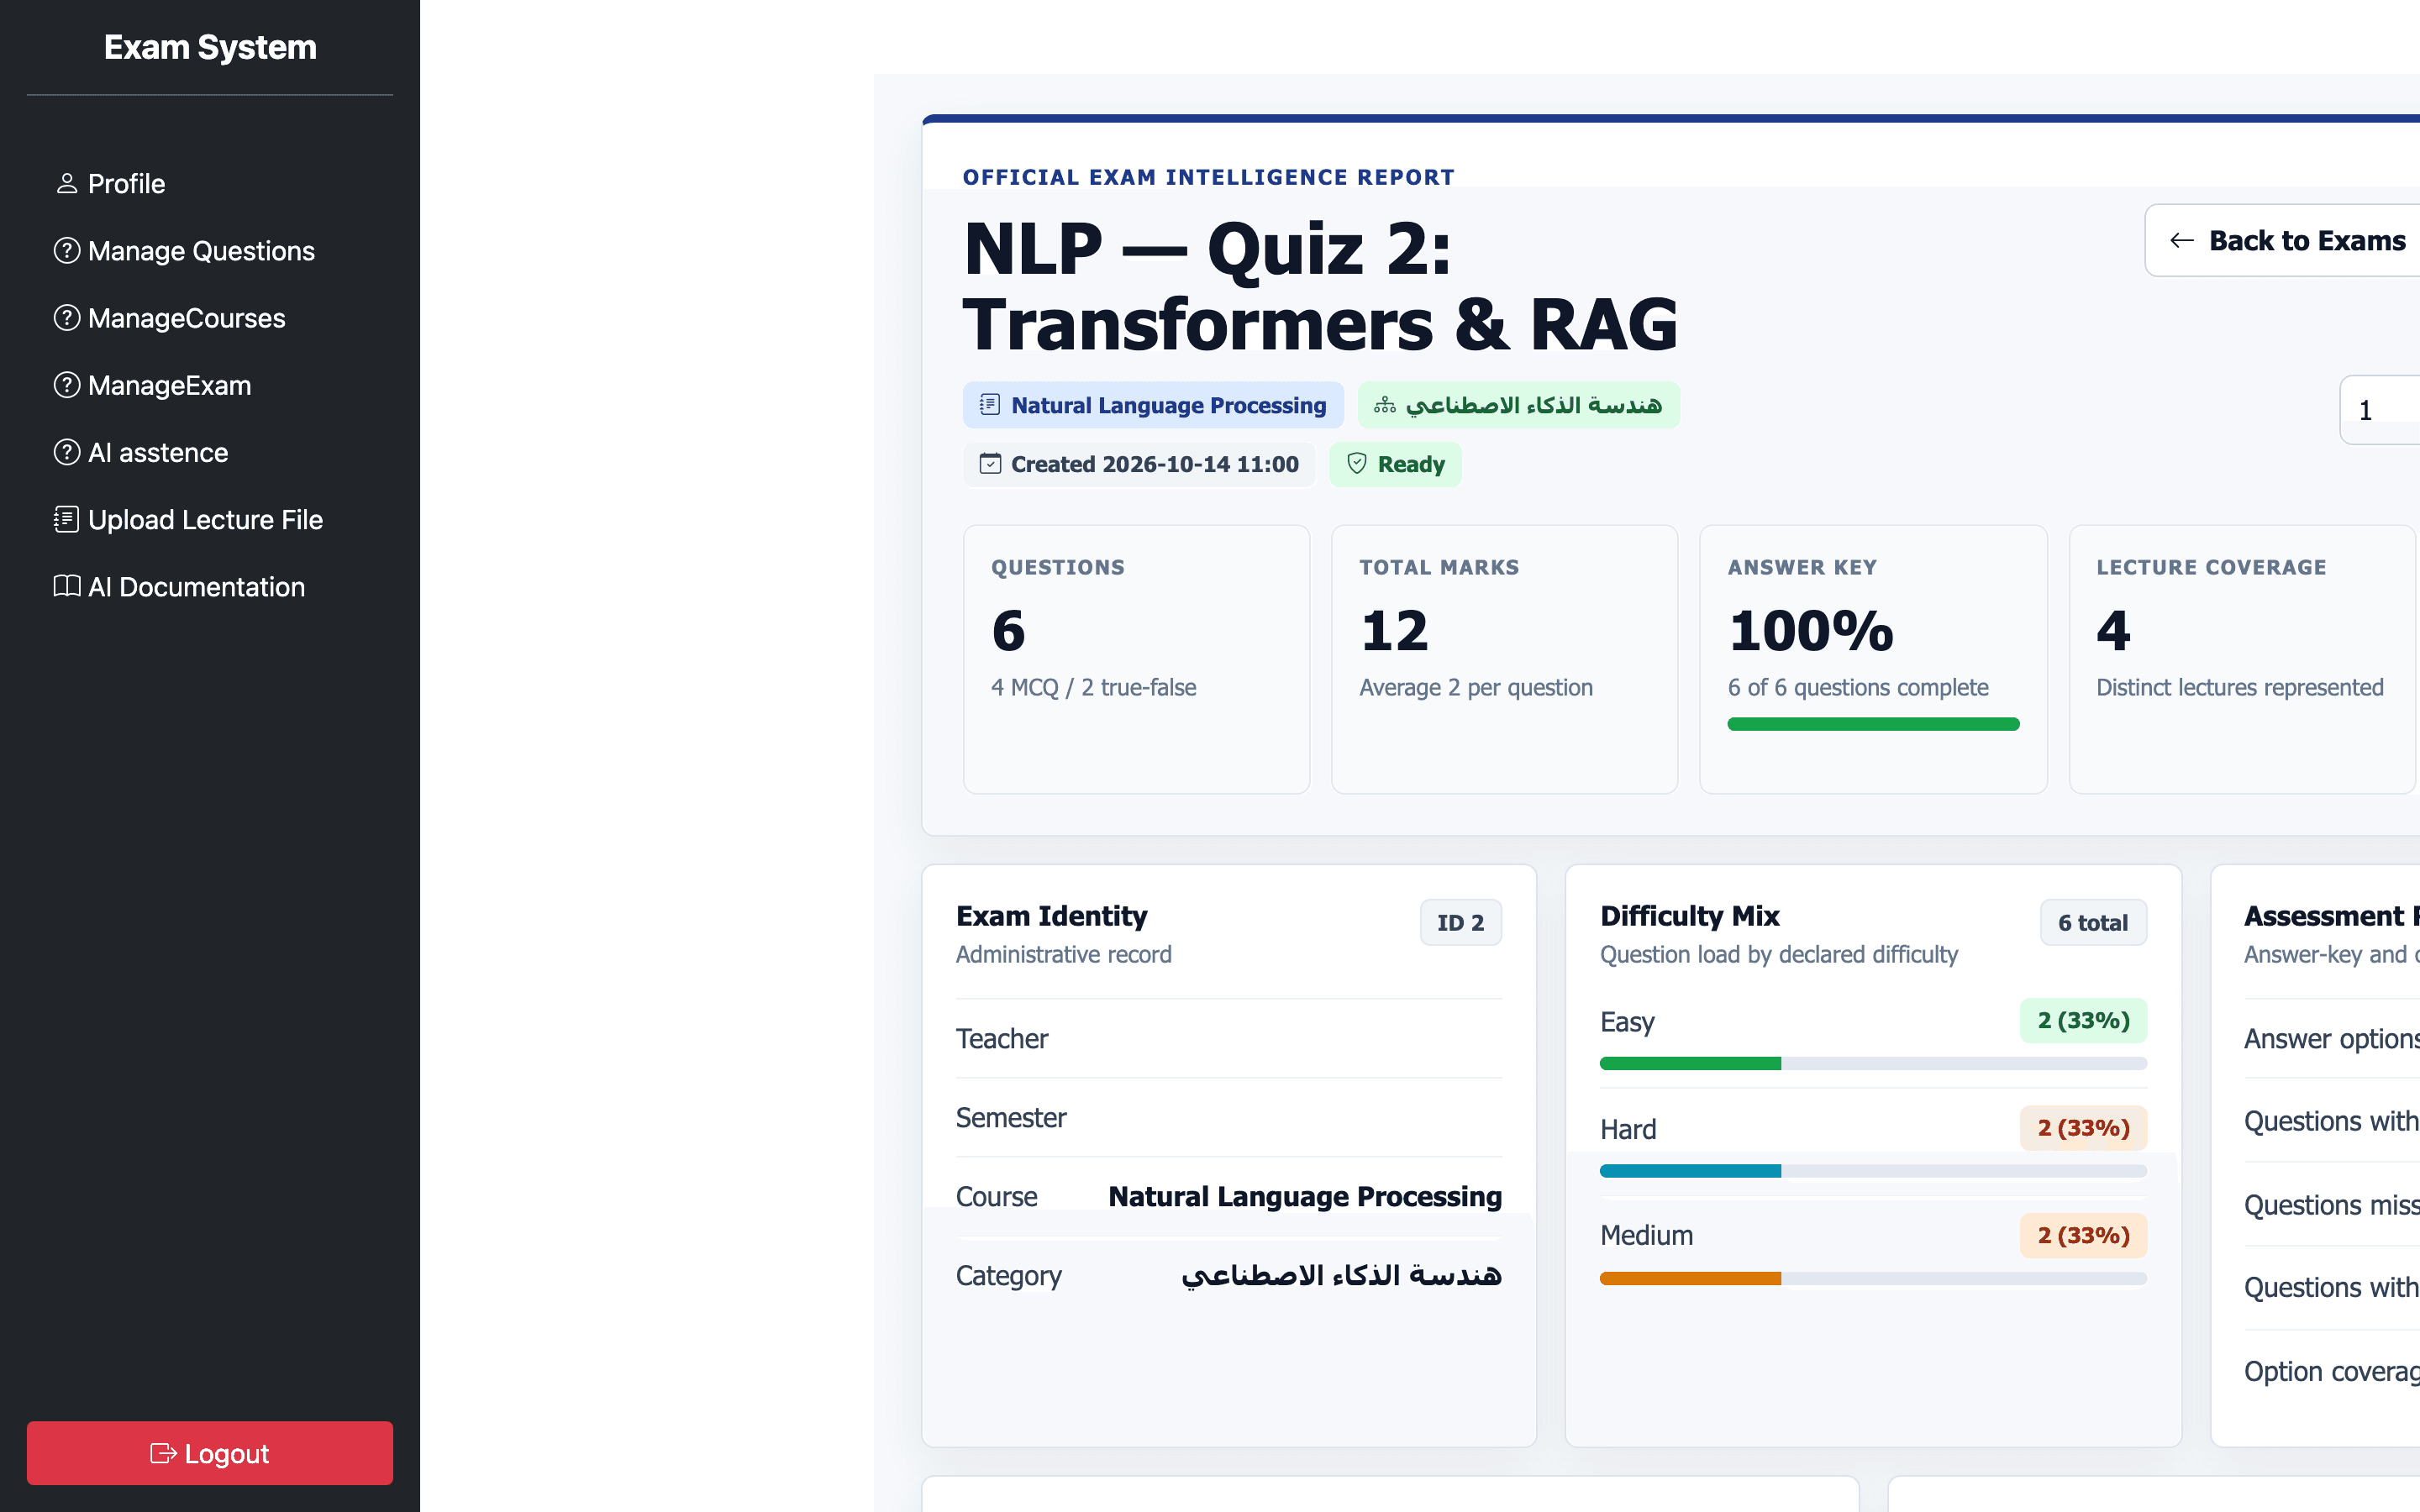
Task: Click the 6 total badge in Difficulty Mix
Action: coord(2093,922)
